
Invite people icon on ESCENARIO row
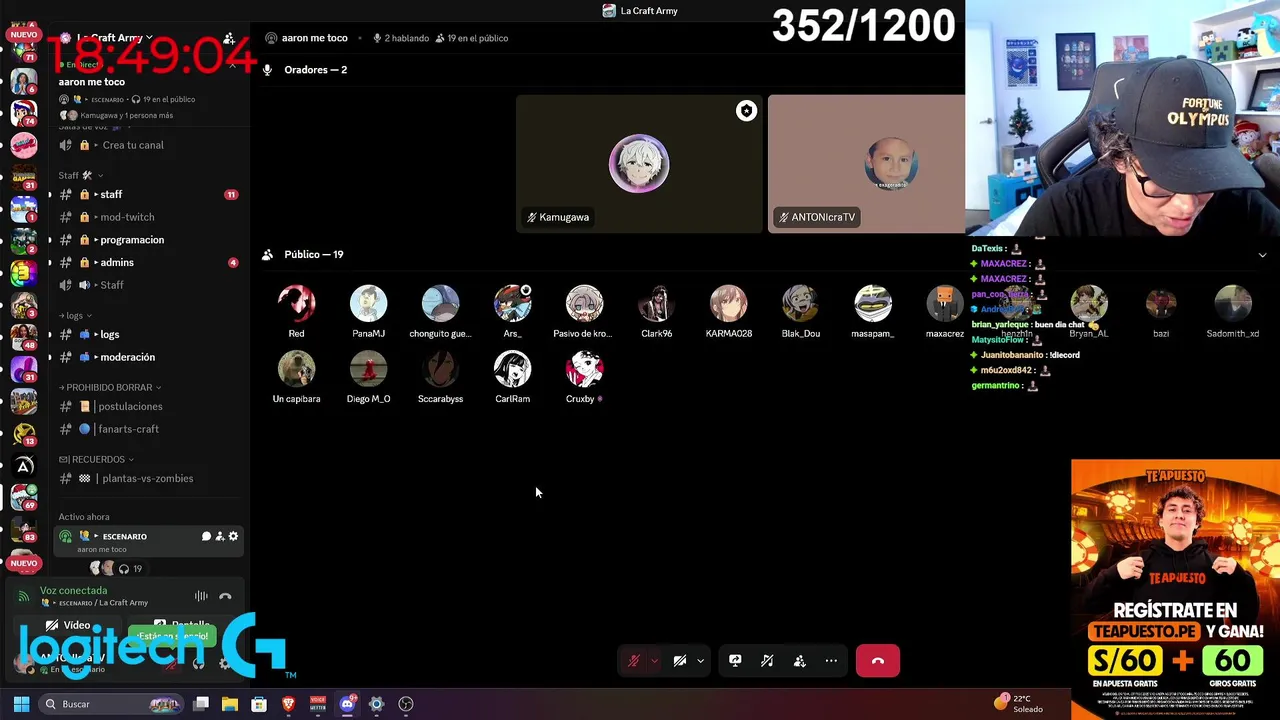pyautogui.click(x=220, y=536)
